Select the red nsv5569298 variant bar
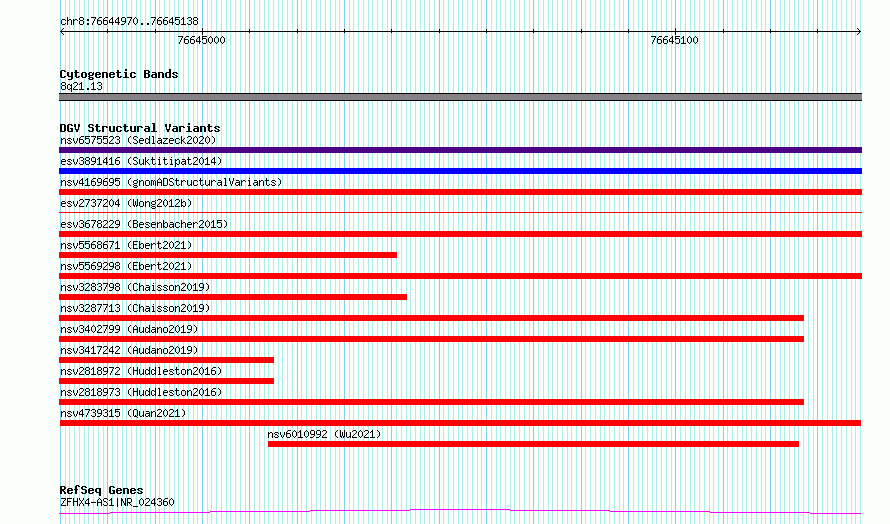 pyautogui.click(x=460, y=276)
